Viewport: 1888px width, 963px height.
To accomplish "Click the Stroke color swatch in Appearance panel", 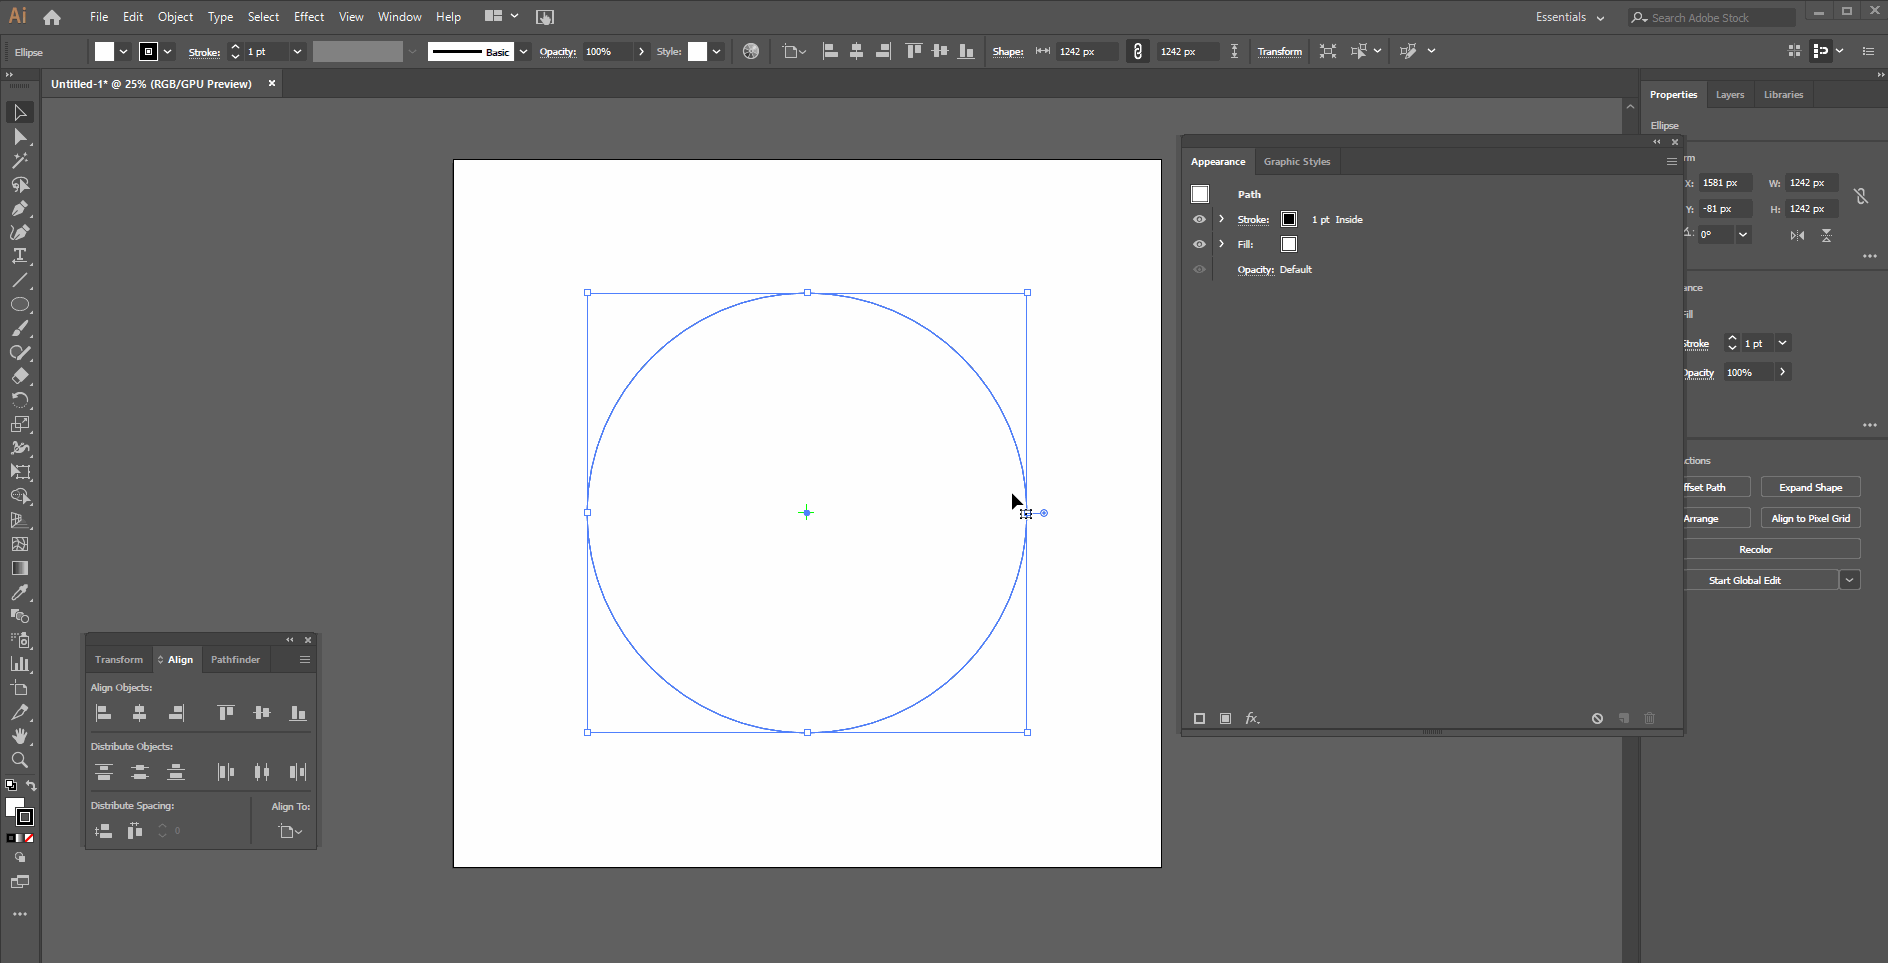I will 1289,219.
